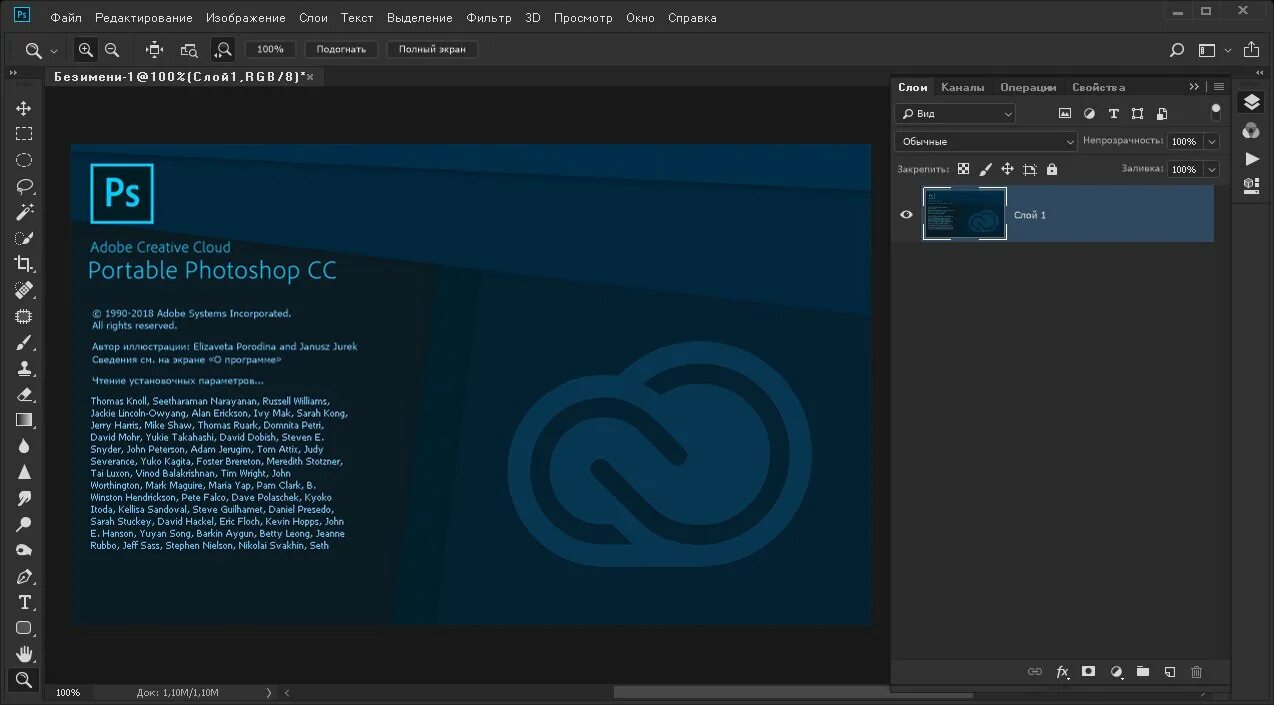This screenshot has width=1274, height=705.
Task: Open the Layers panel menu
Action: click(1218, 87)
